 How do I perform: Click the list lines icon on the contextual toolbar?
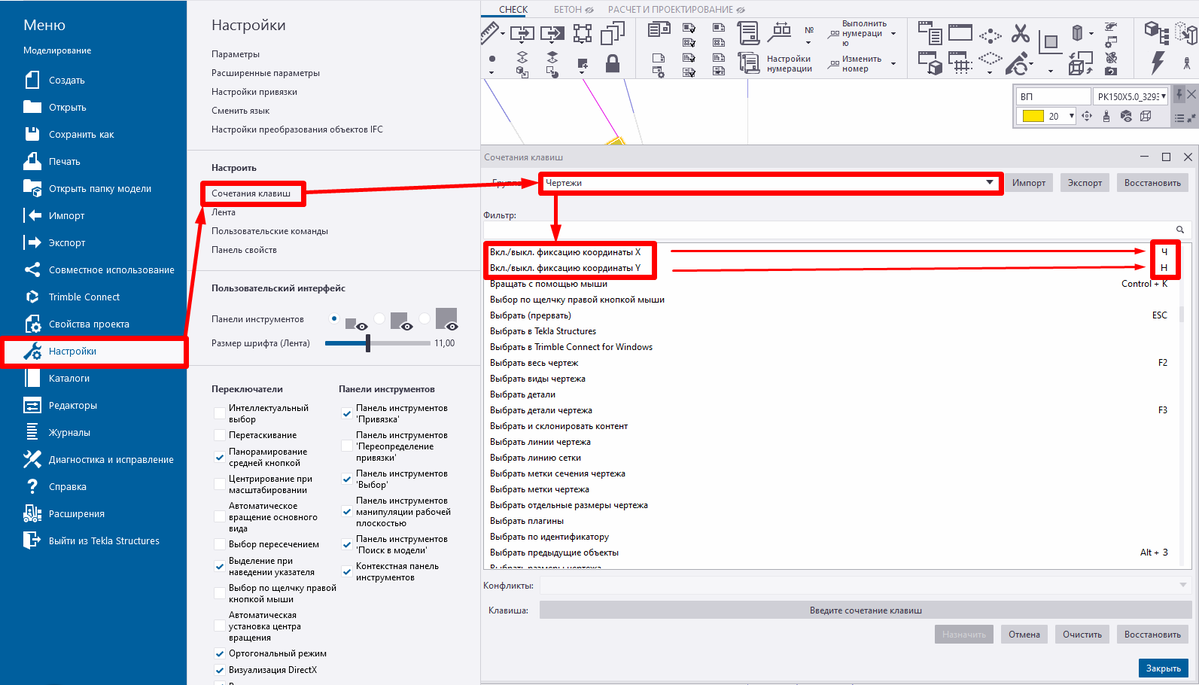tap(1178, 118)
